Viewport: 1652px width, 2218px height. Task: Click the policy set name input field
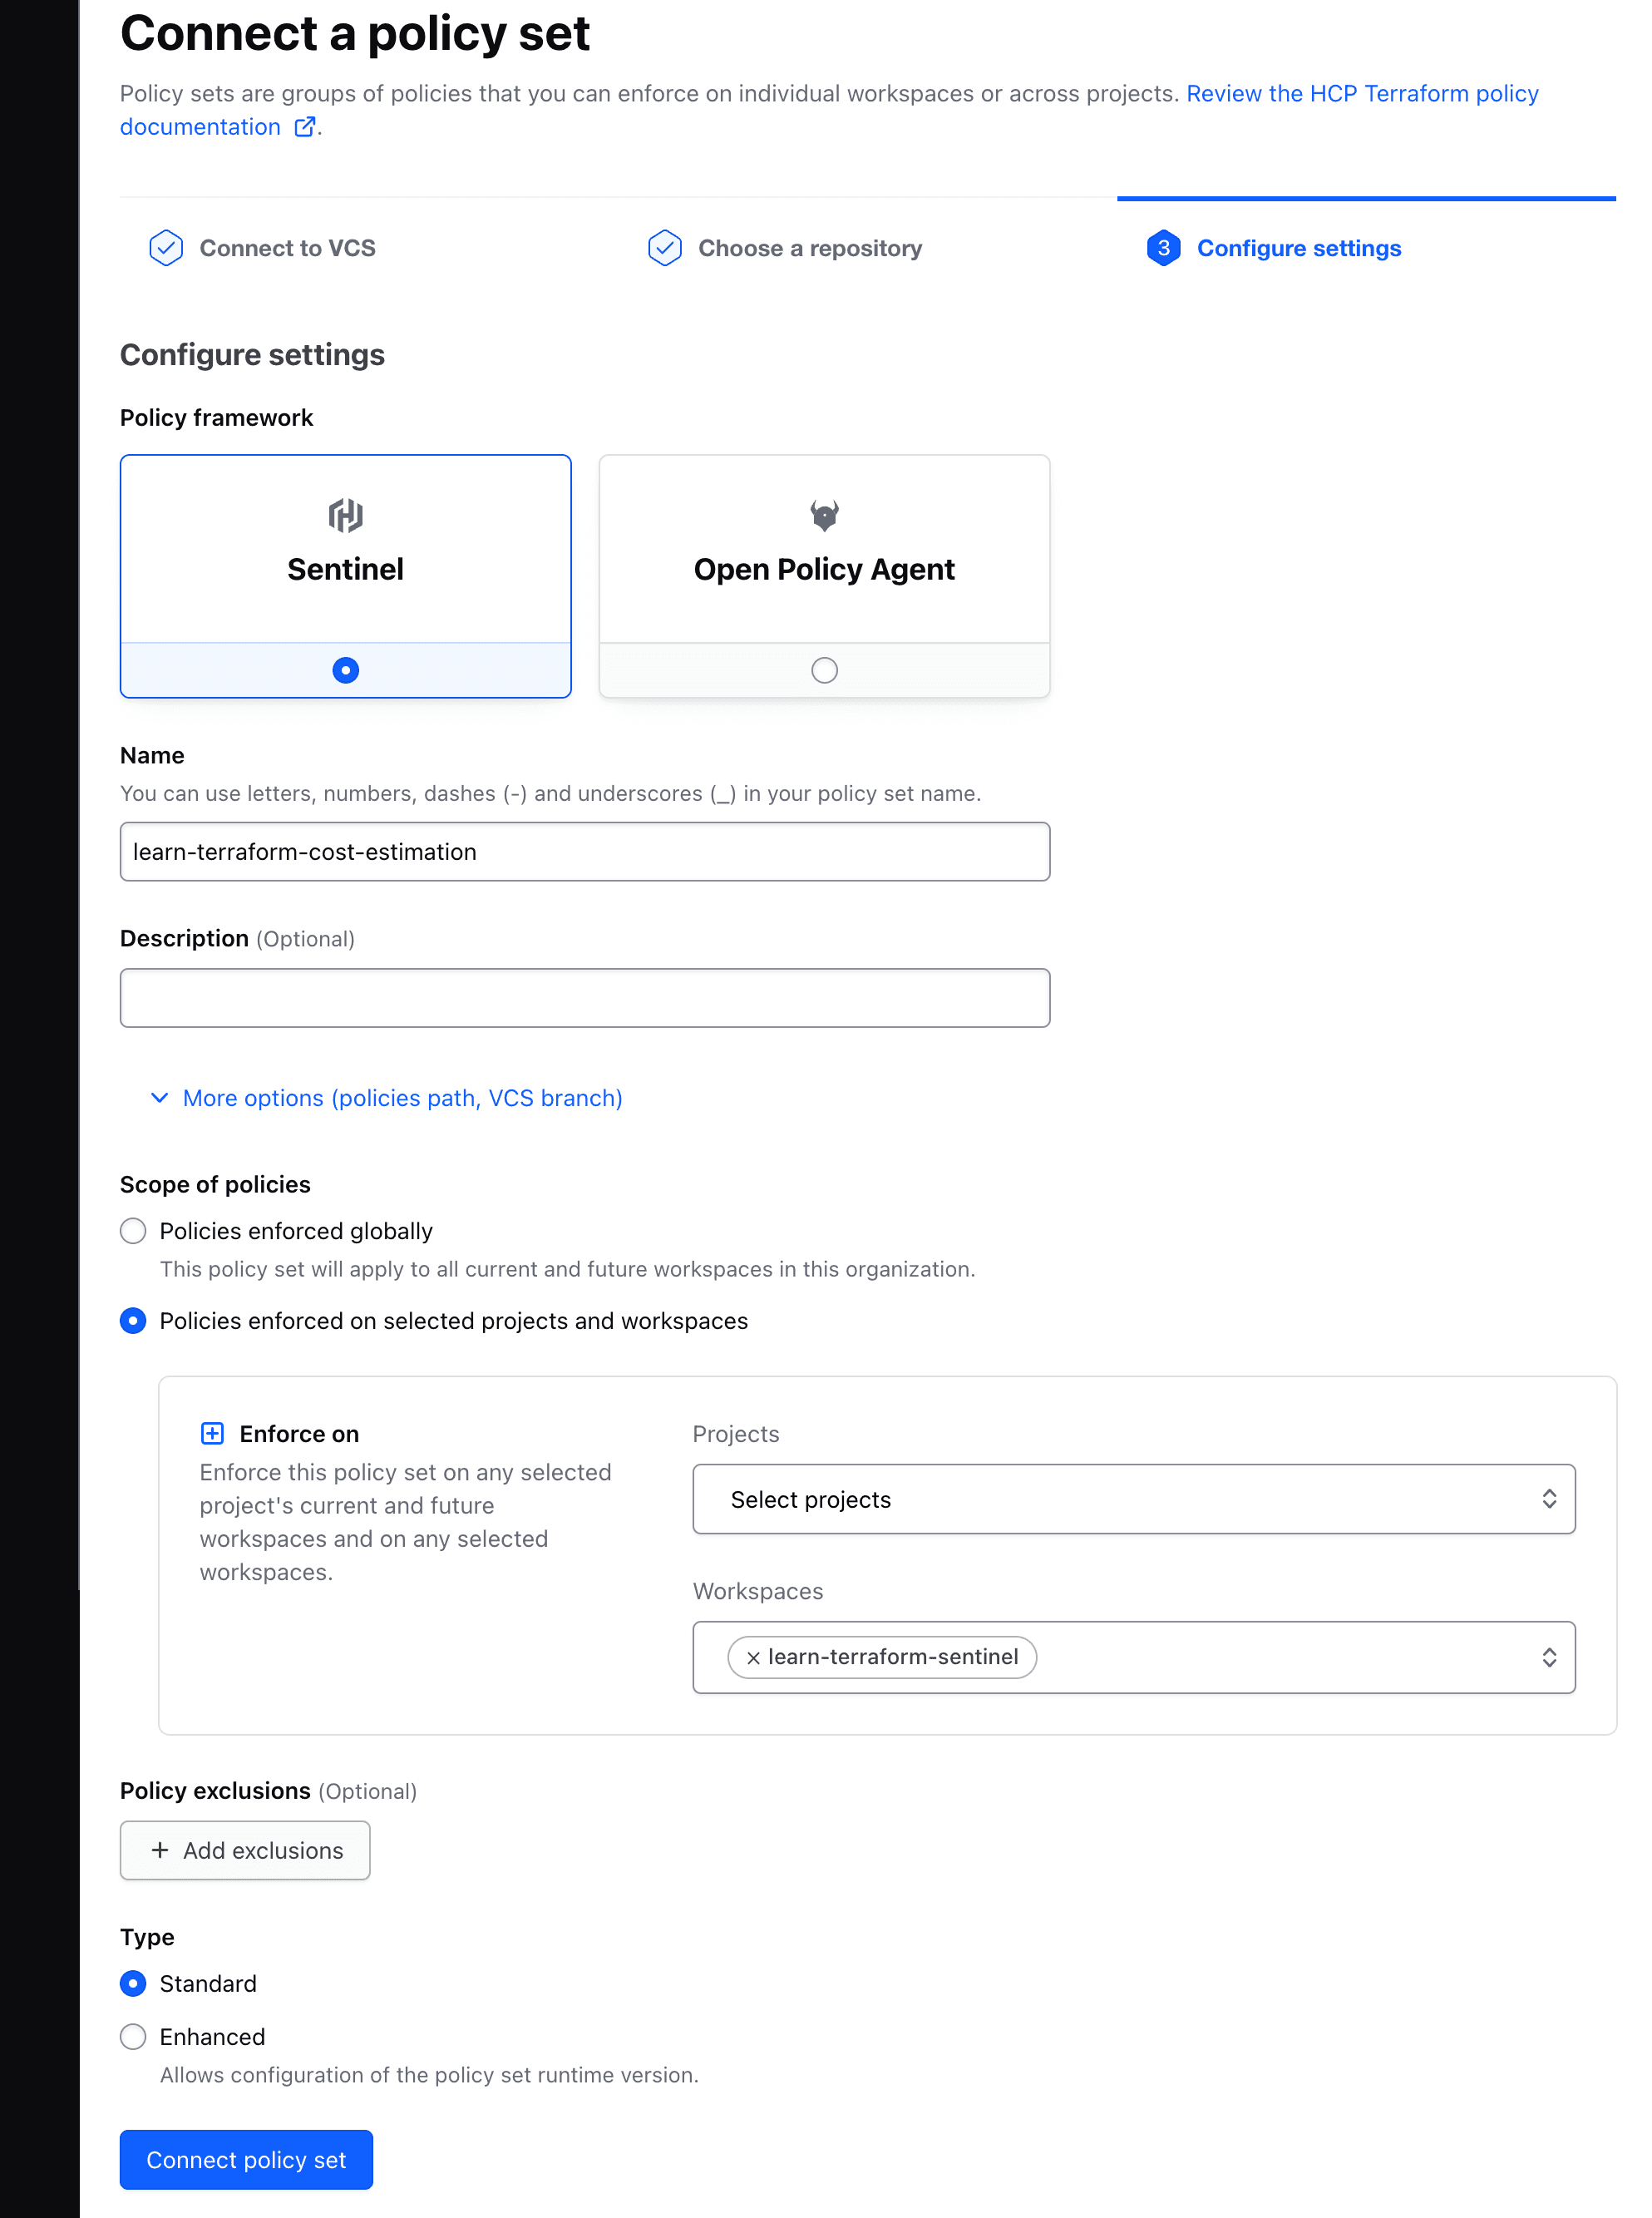click(584, 851)
